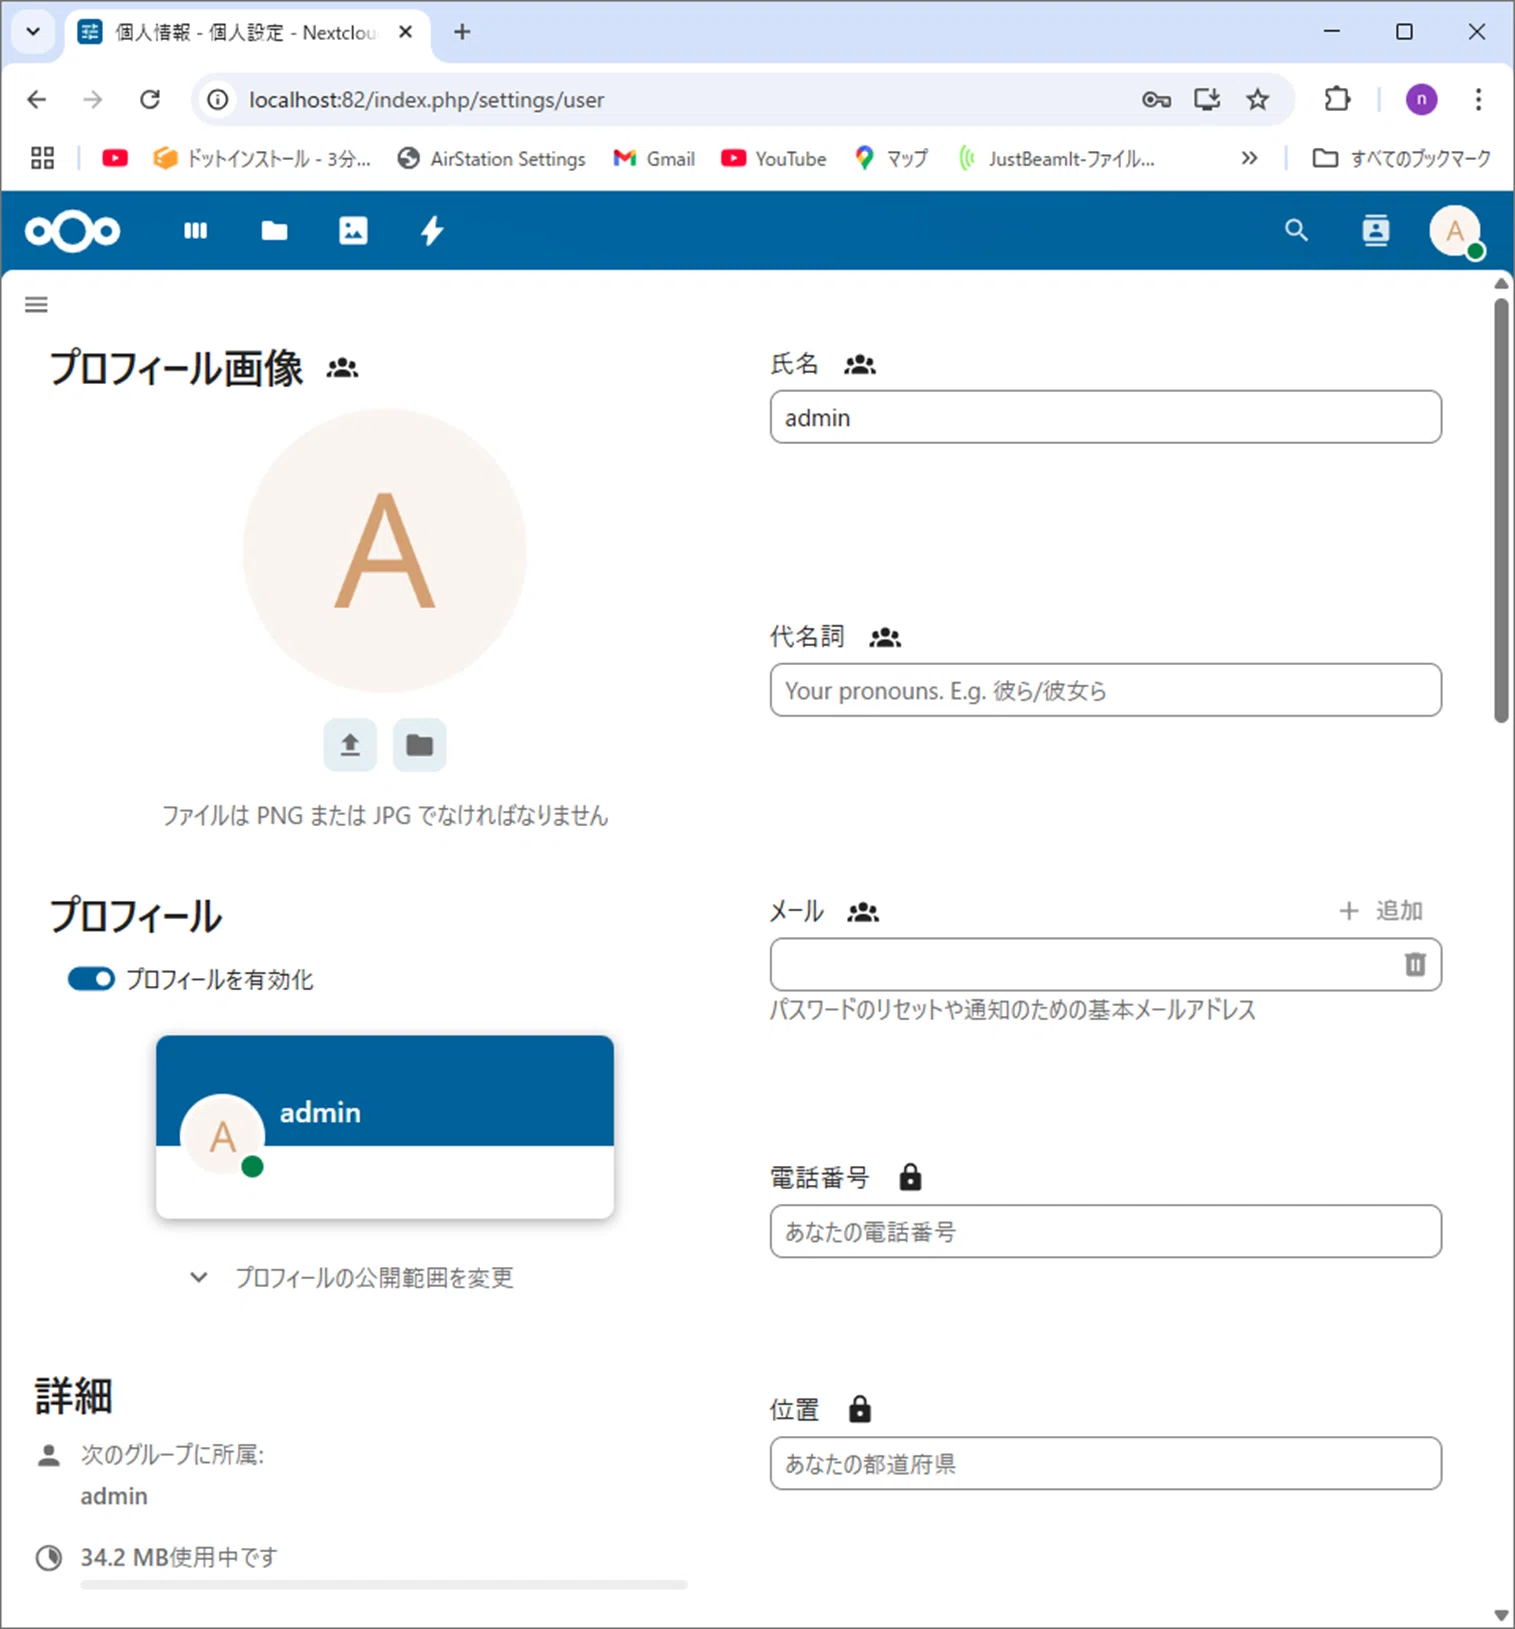Viewport: 1515px width, 1629px height.
Task: Open the 個人情報 Nextcloud browser tab
Action: click(246, 32)
